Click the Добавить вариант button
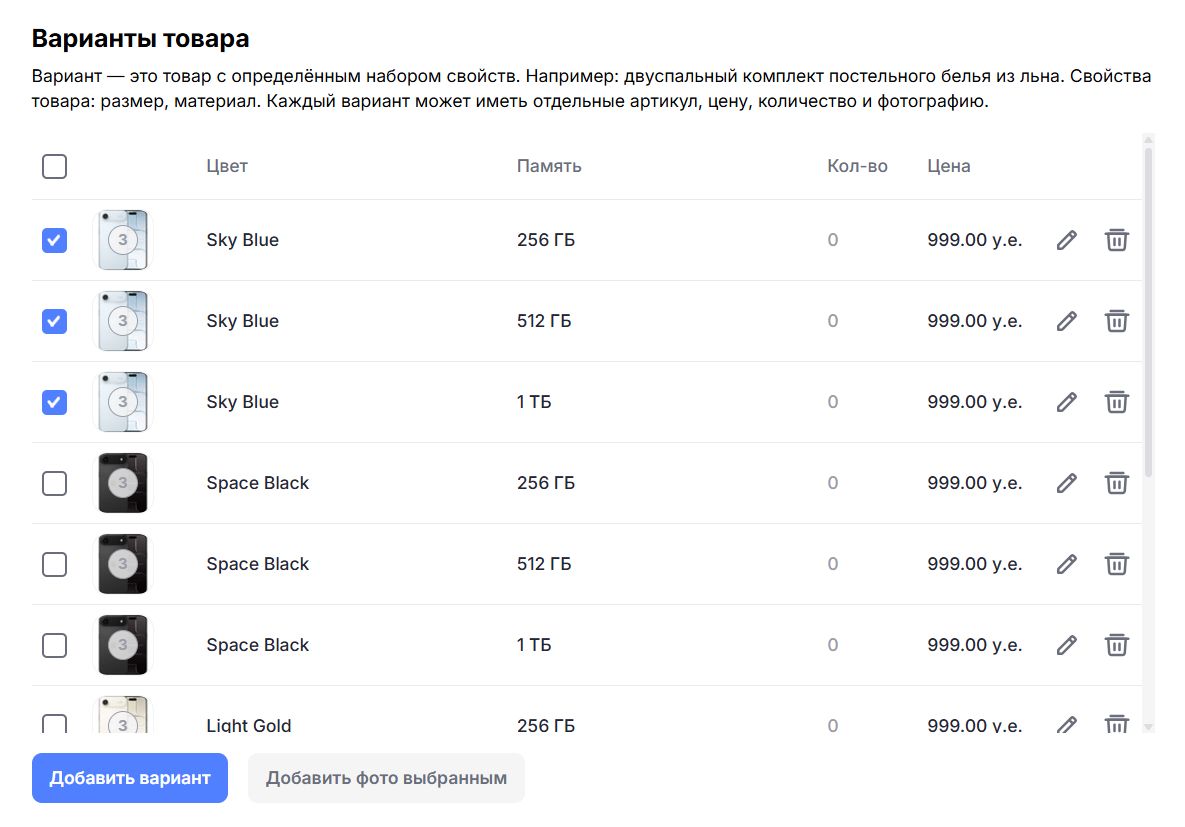The width and height of the screenshot is (1185, 827). click(130, 778)
